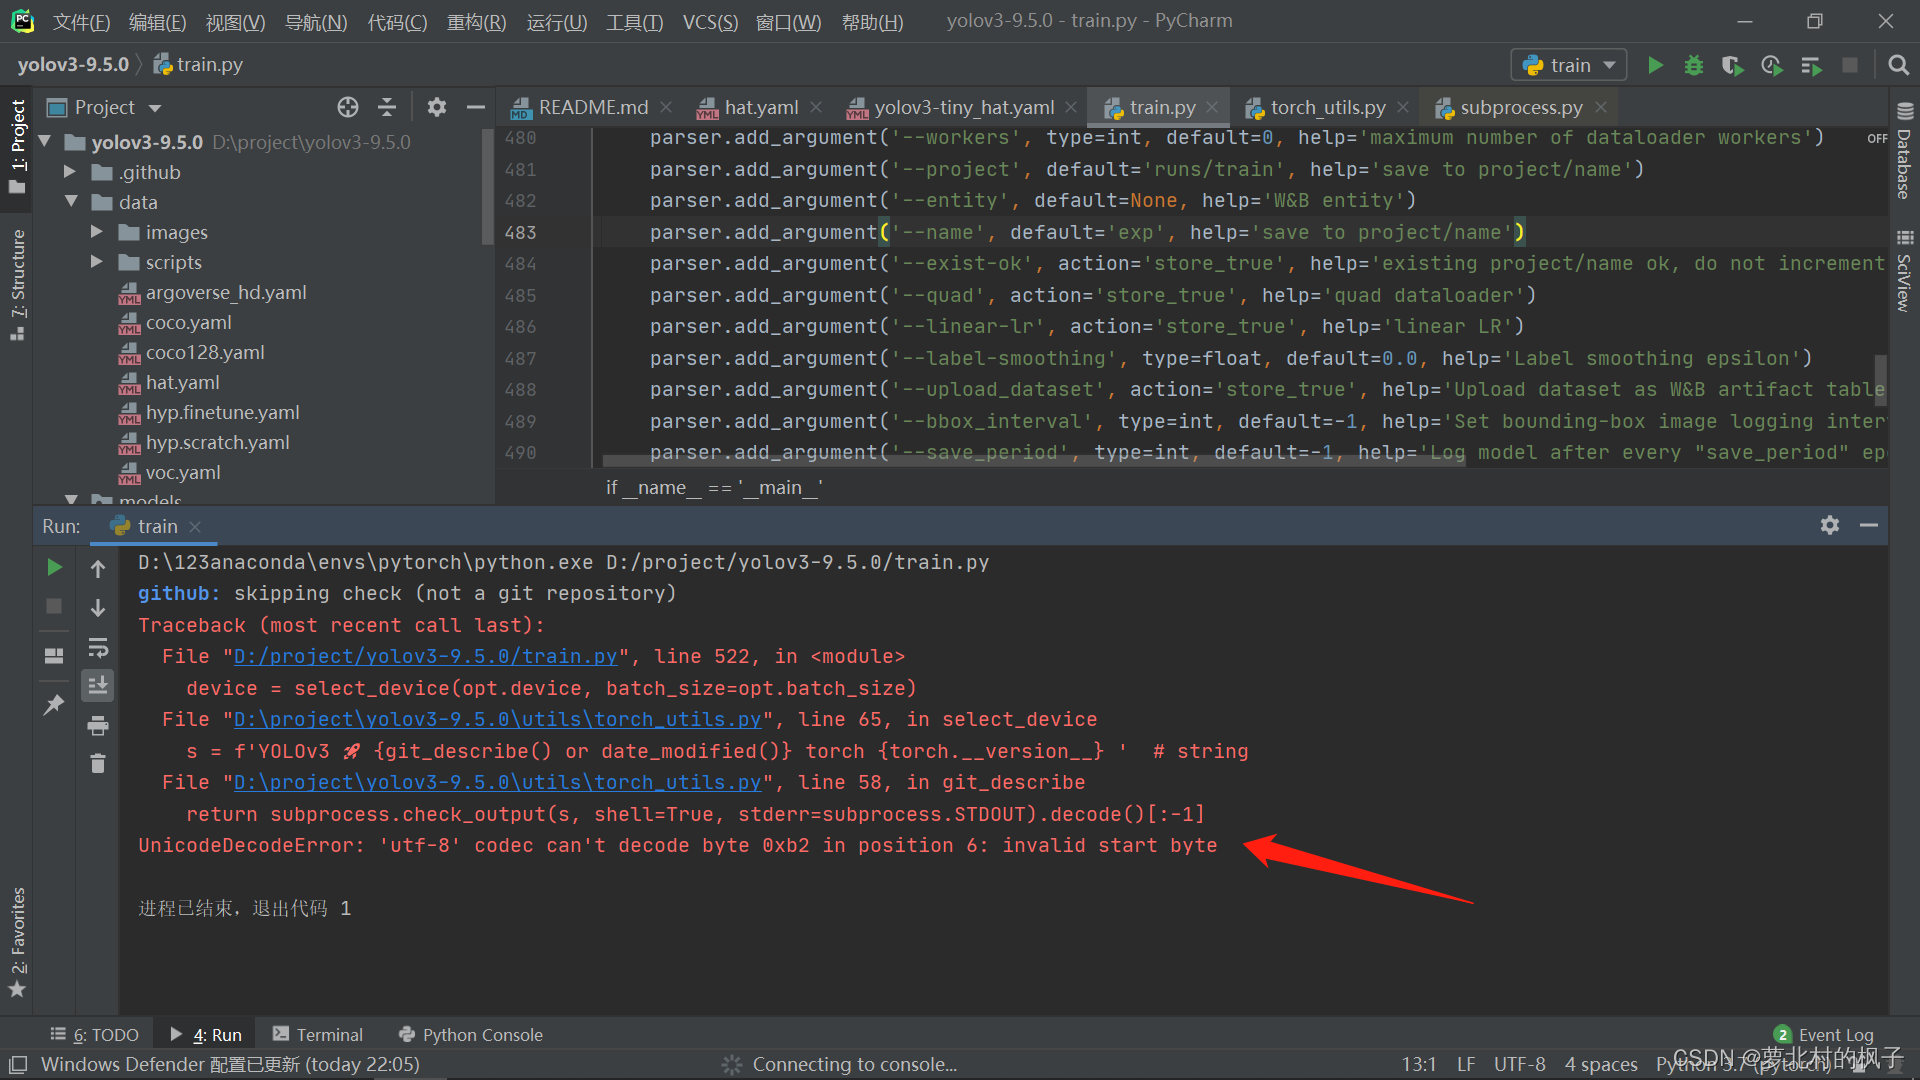The height and width of the screenshot is (1080, 1920).
Task: Run train with coverage
Action: pyautogui.click(x=1732, y=65)
